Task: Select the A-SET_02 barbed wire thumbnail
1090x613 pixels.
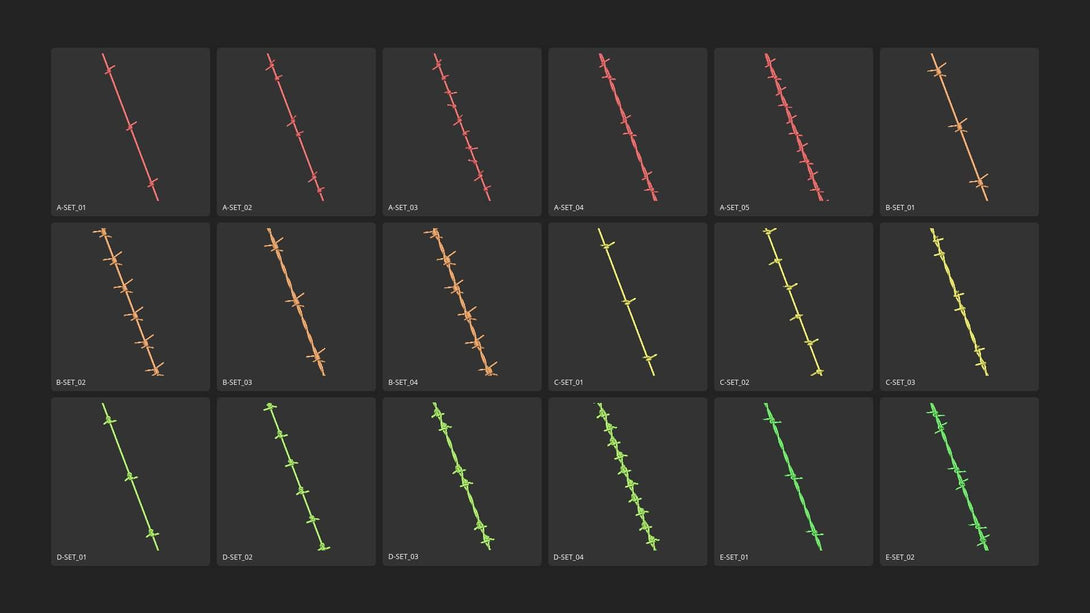Action: 296,131
